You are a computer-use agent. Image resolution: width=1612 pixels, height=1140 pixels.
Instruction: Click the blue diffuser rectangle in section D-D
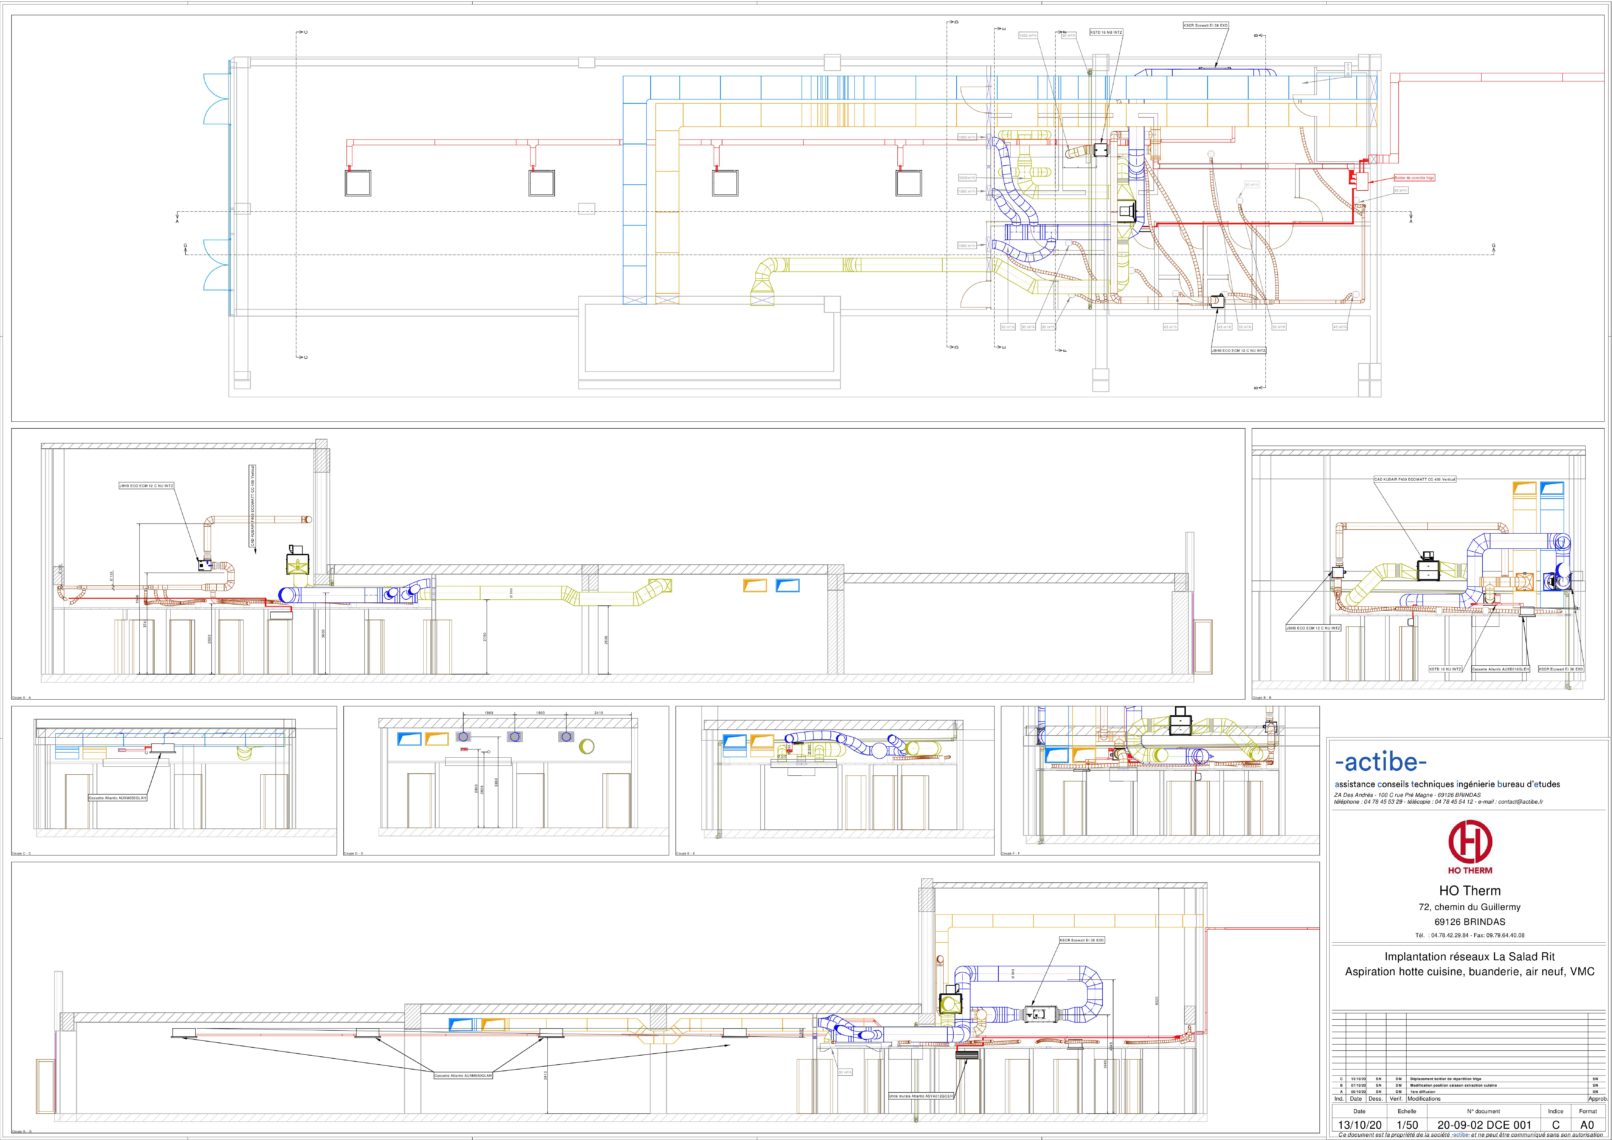409,739
